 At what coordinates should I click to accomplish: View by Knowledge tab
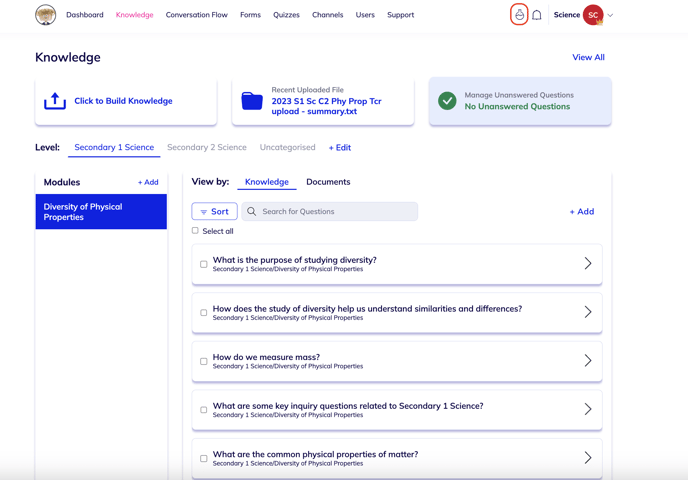267,182
